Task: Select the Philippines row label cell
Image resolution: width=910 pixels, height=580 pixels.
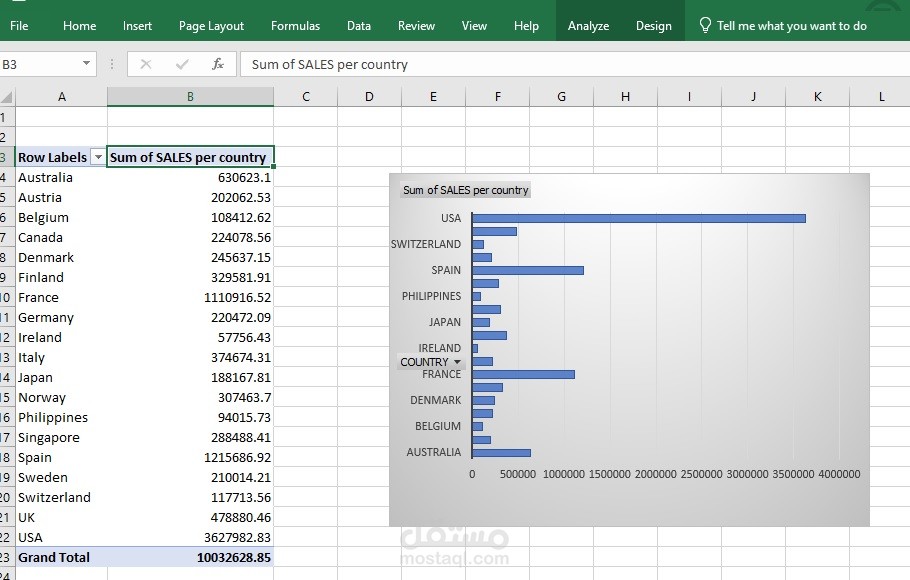Action: pos(61,417)
